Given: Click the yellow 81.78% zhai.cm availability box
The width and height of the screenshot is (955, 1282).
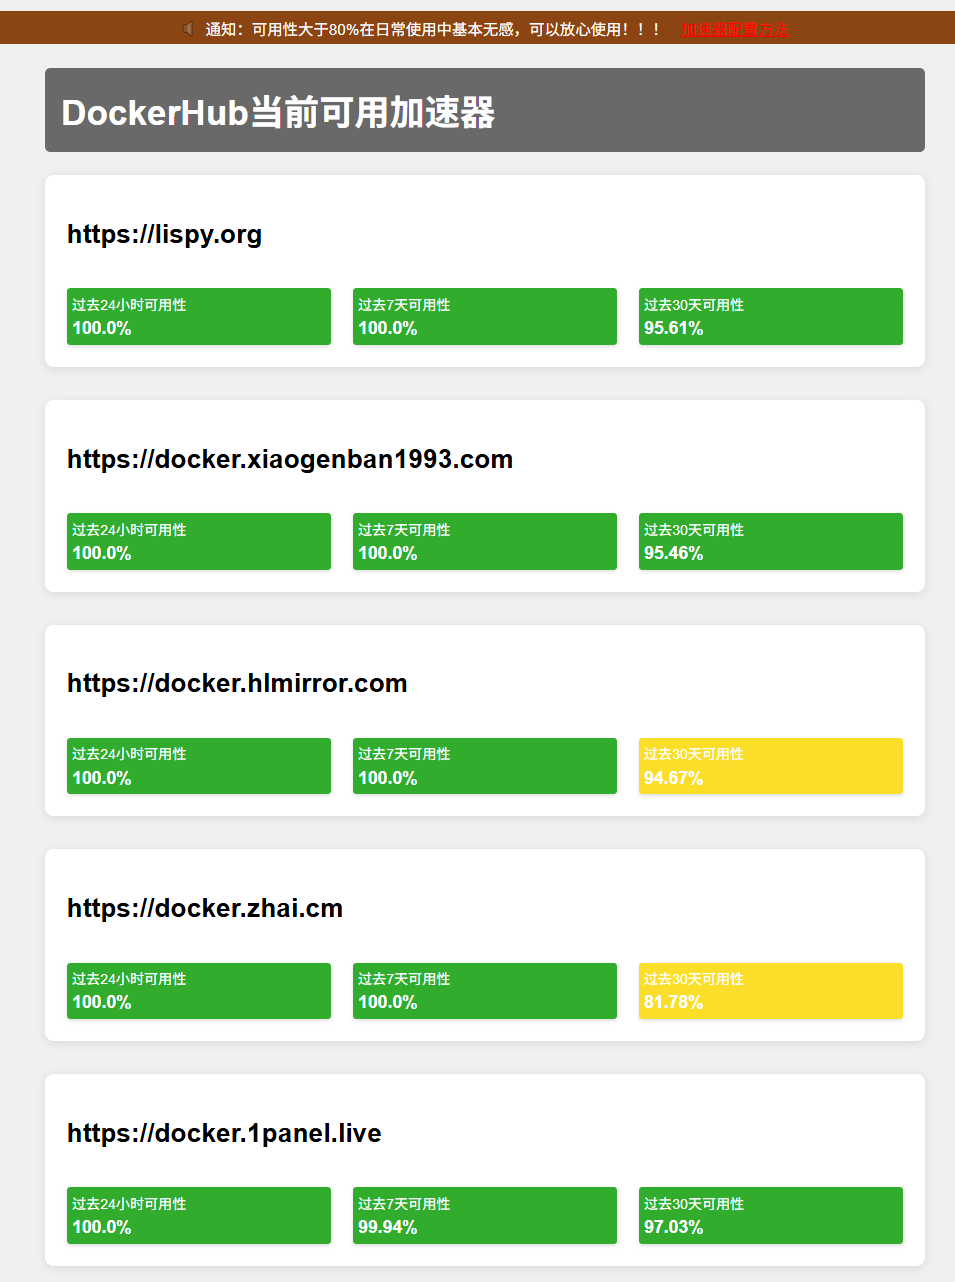Looking at the screenshot, I should click(771, 991).
